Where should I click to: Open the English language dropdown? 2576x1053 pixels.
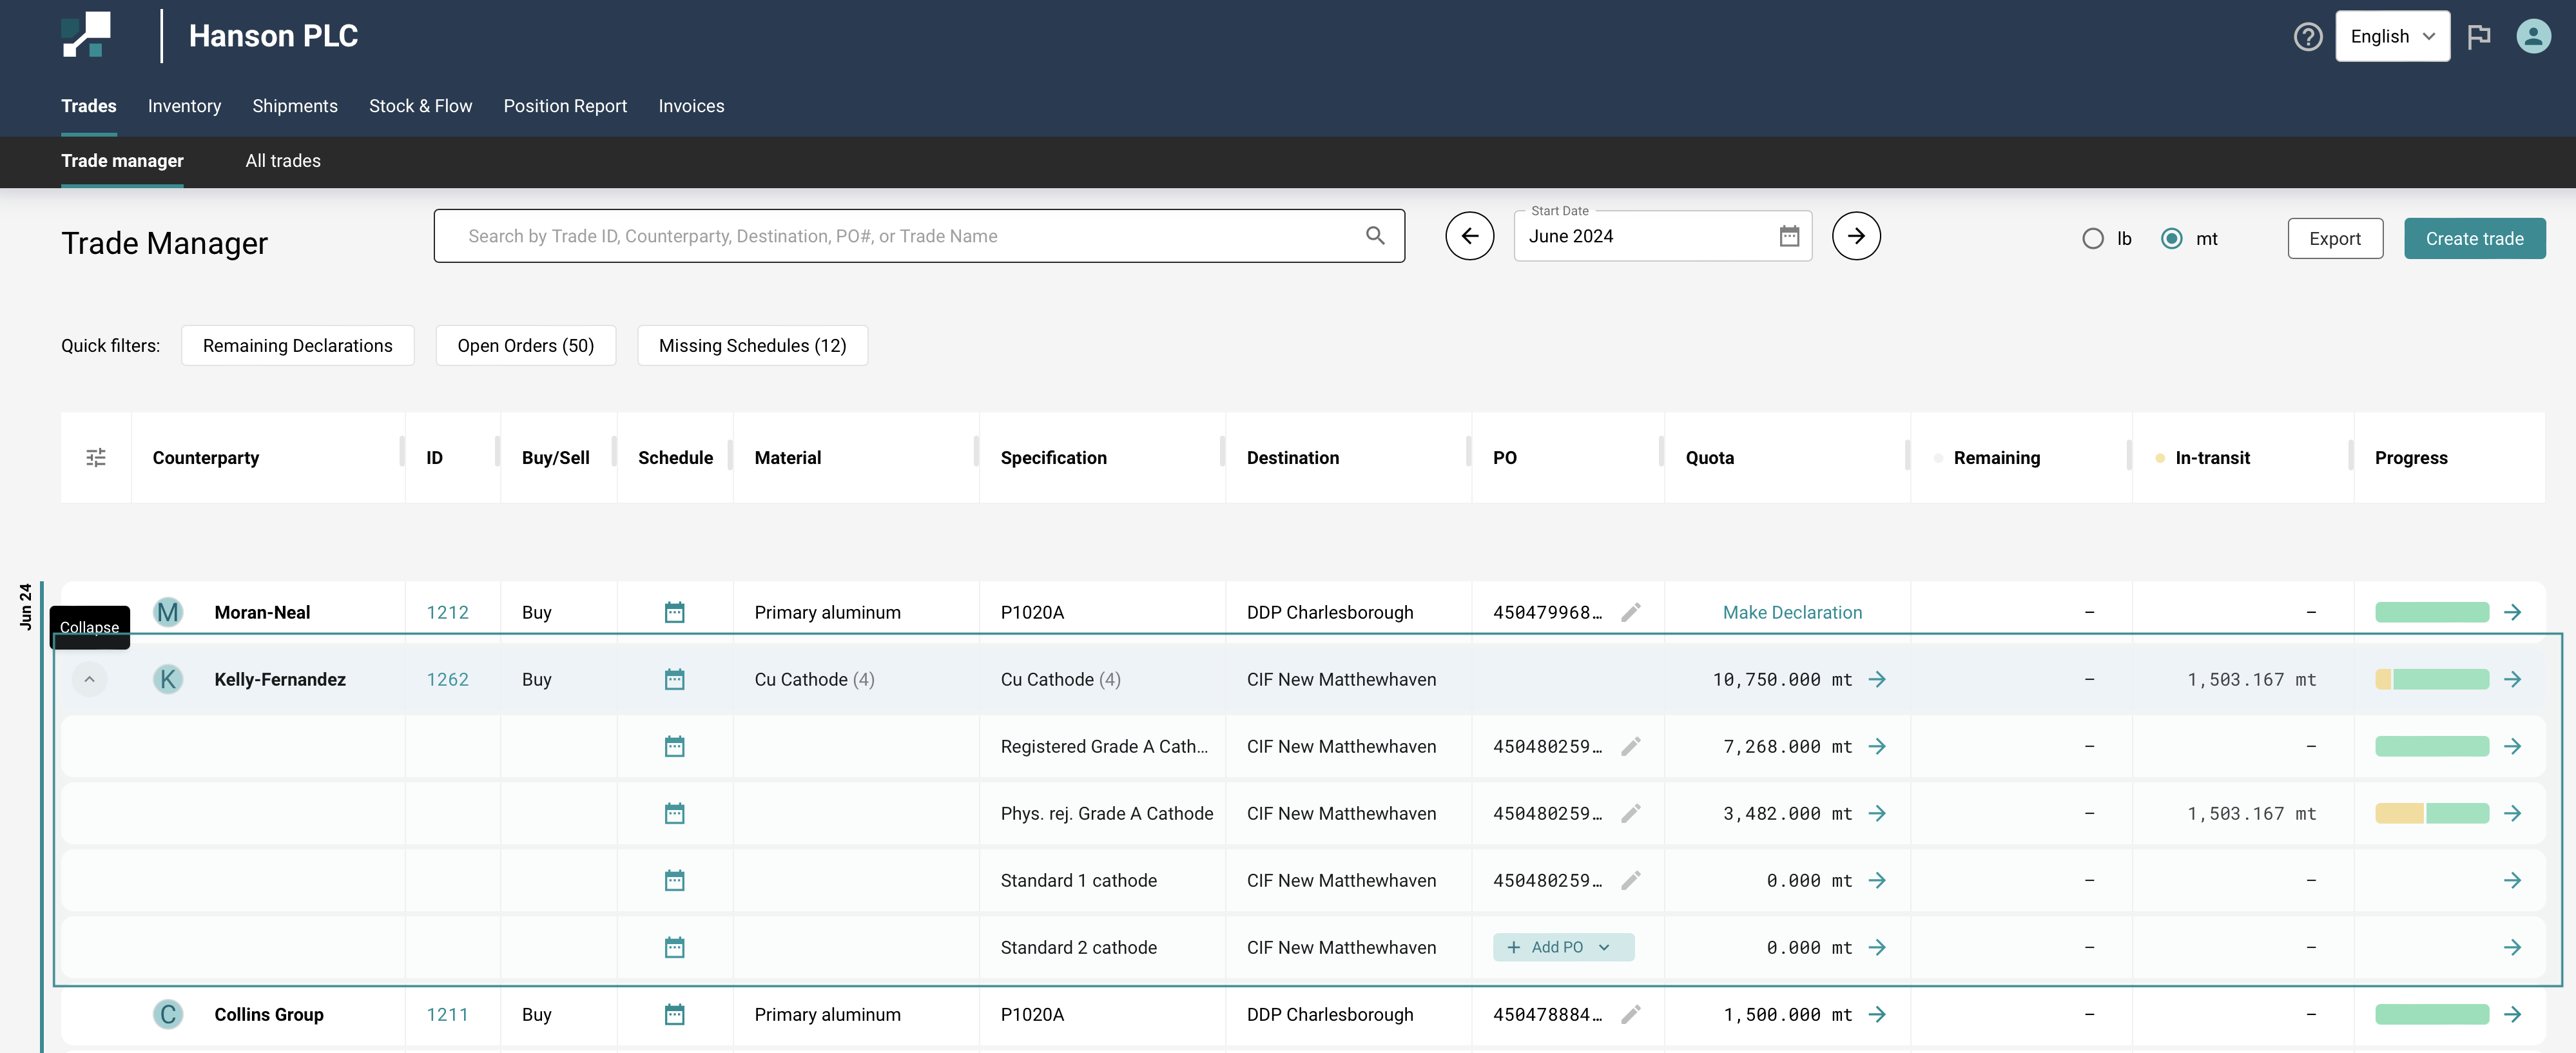click(2392, 37)
